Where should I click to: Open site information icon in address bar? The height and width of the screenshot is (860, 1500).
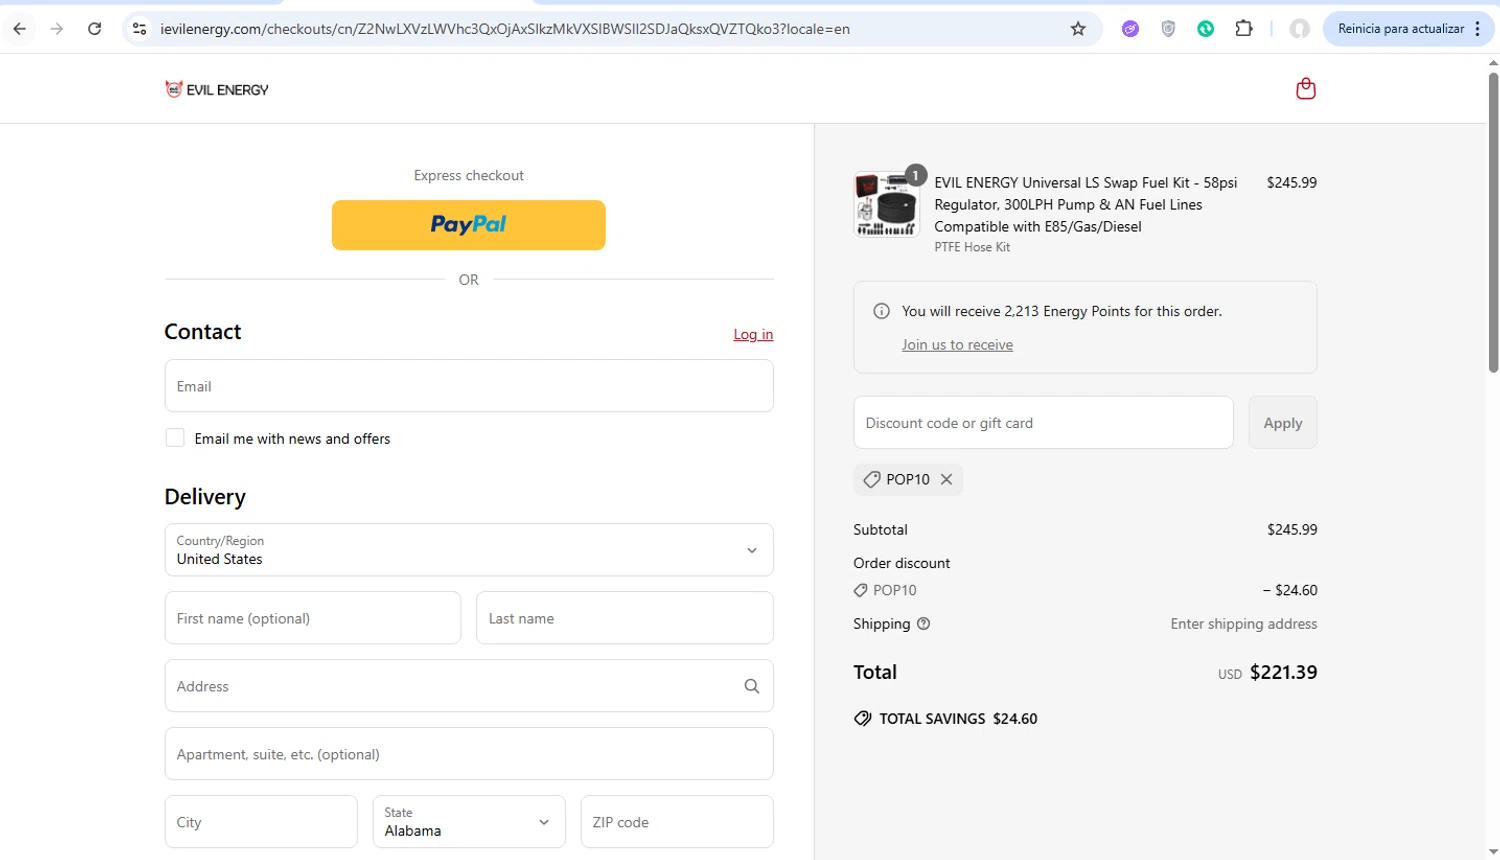tap(140, 29)
